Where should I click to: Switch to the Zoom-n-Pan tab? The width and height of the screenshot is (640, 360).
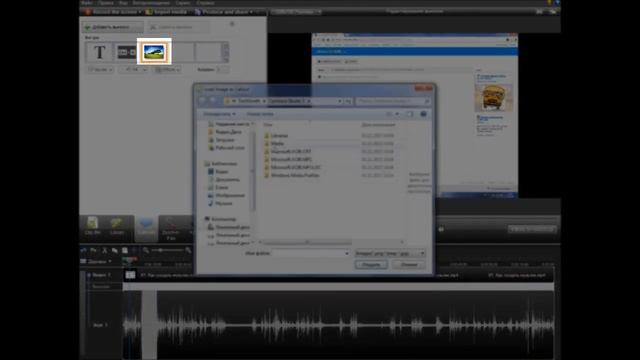[x=171, y=229]
